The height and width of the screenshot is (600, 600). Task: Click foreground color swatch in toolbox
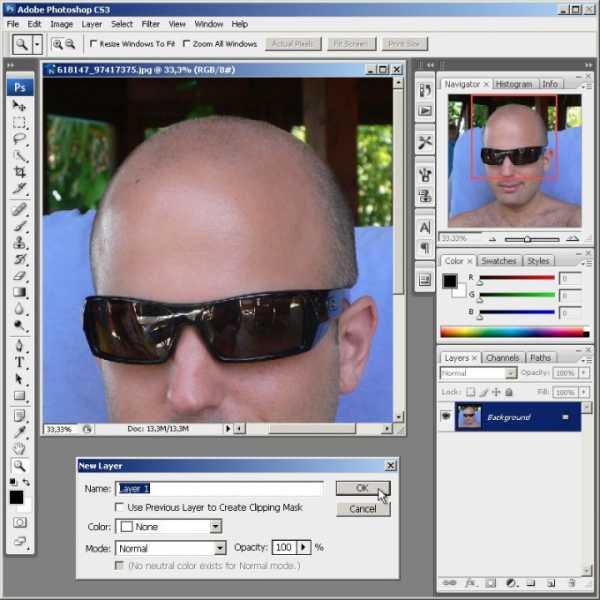[x=16, y=497]
